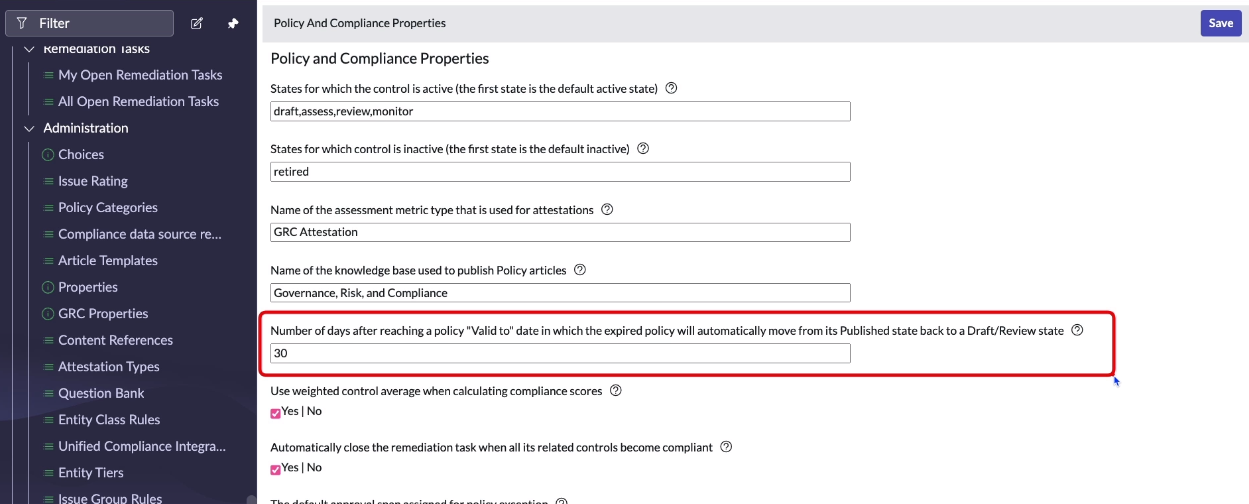Click help icon for weighted control average

(616, 390)
